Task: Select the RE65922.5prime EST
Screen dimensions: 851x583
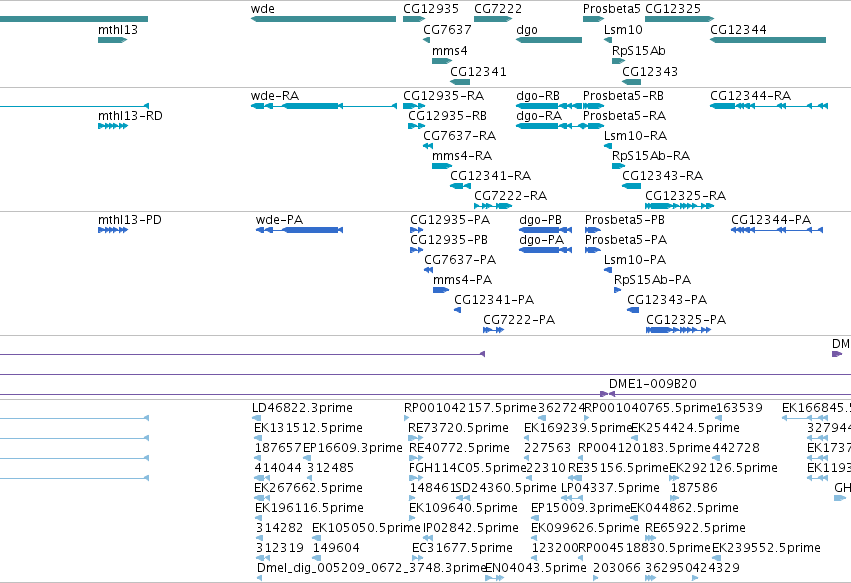Action: pos(650,538)
